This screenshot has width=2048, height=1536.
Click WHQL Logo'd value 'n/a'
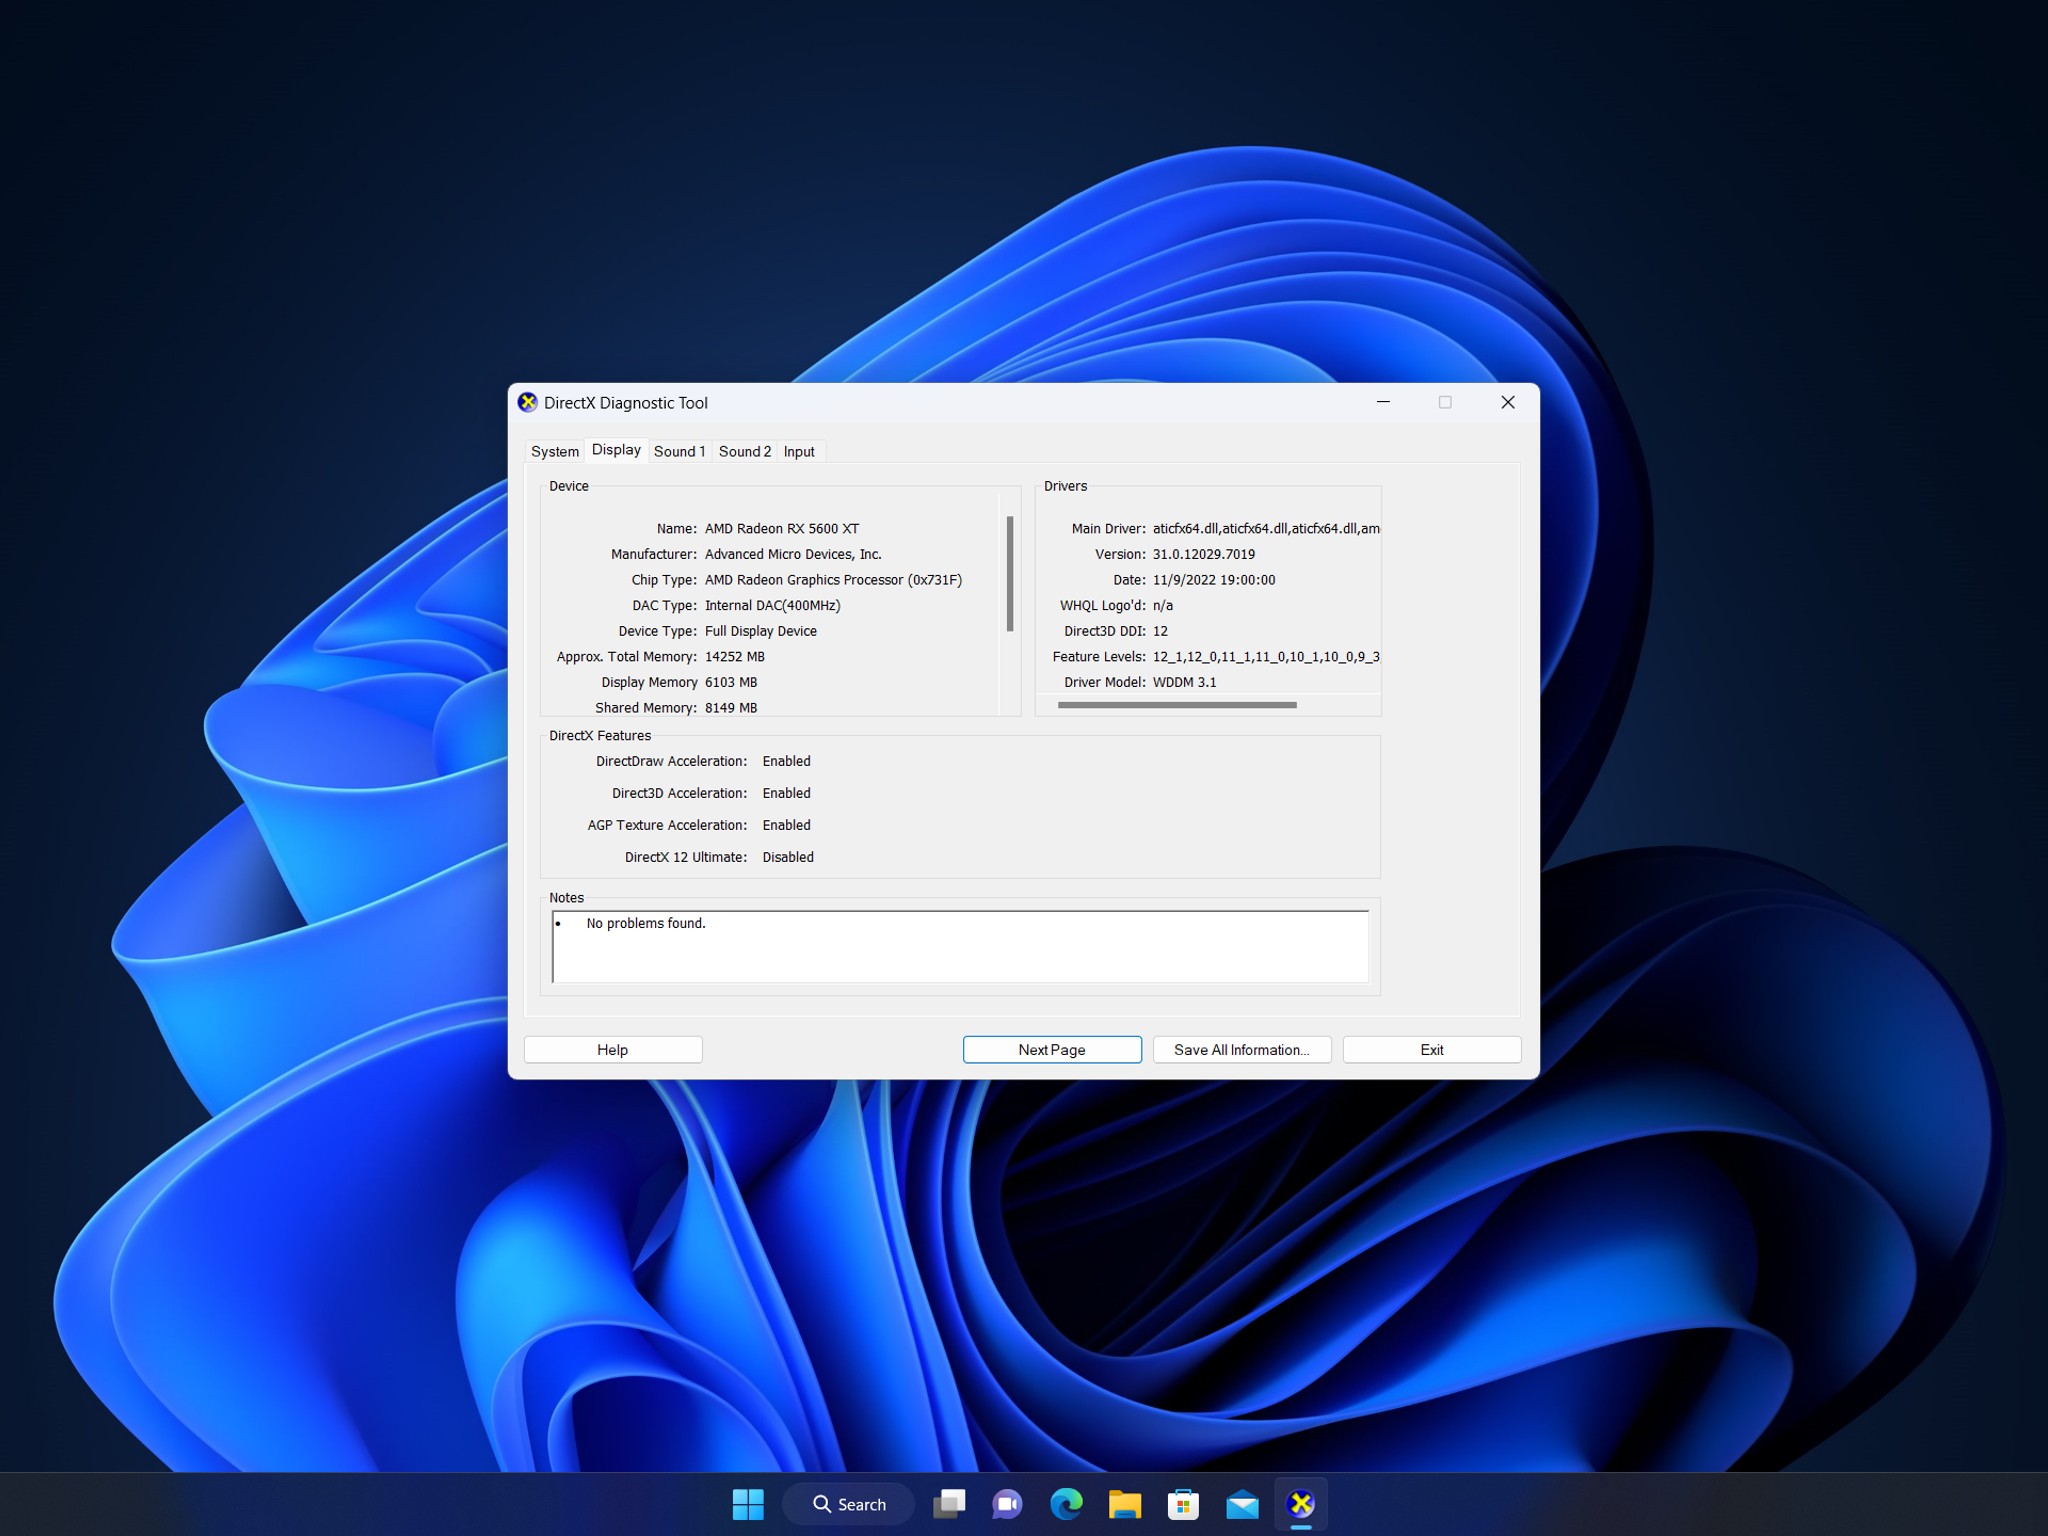[x=1163, y=605]
